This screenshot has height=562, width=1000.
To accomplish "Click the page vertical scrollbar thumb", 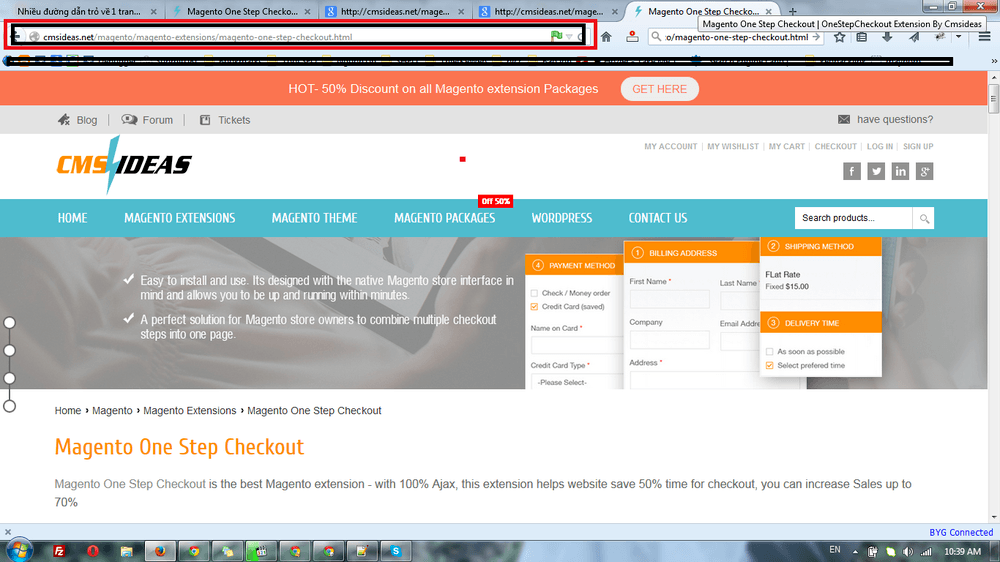I will pos(994,98).
